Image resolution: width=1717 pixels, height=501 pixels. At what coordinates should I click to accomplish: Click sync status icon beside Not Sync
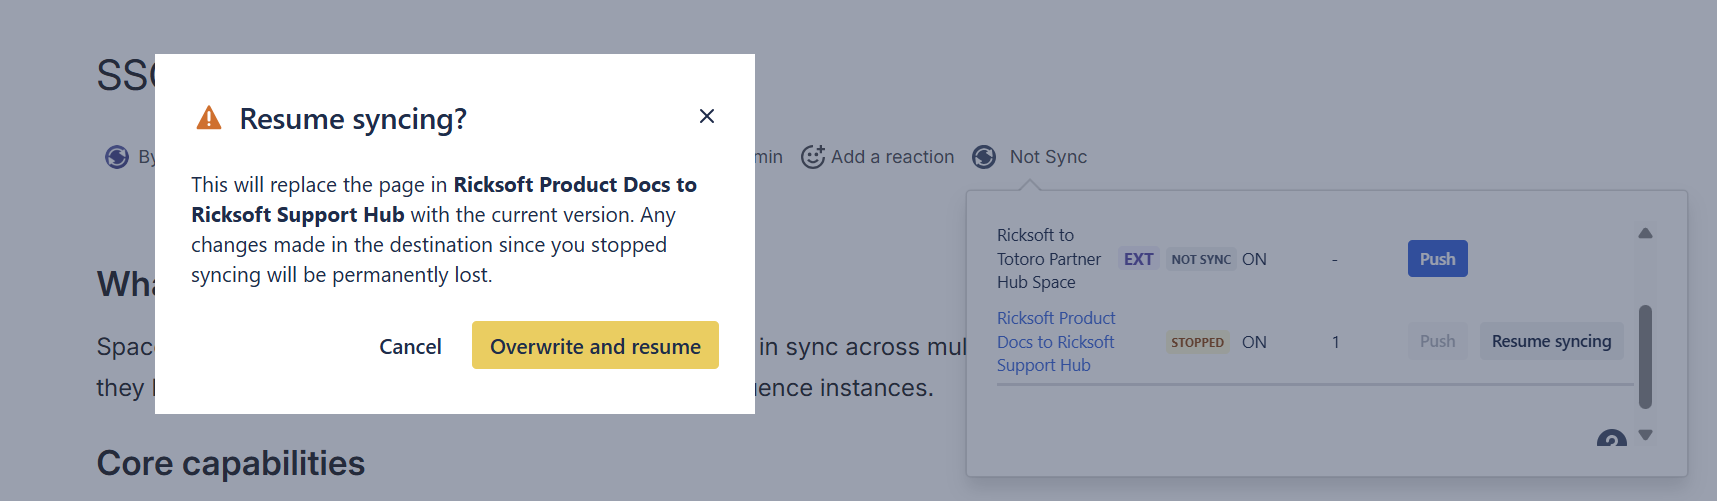point(984,157)
